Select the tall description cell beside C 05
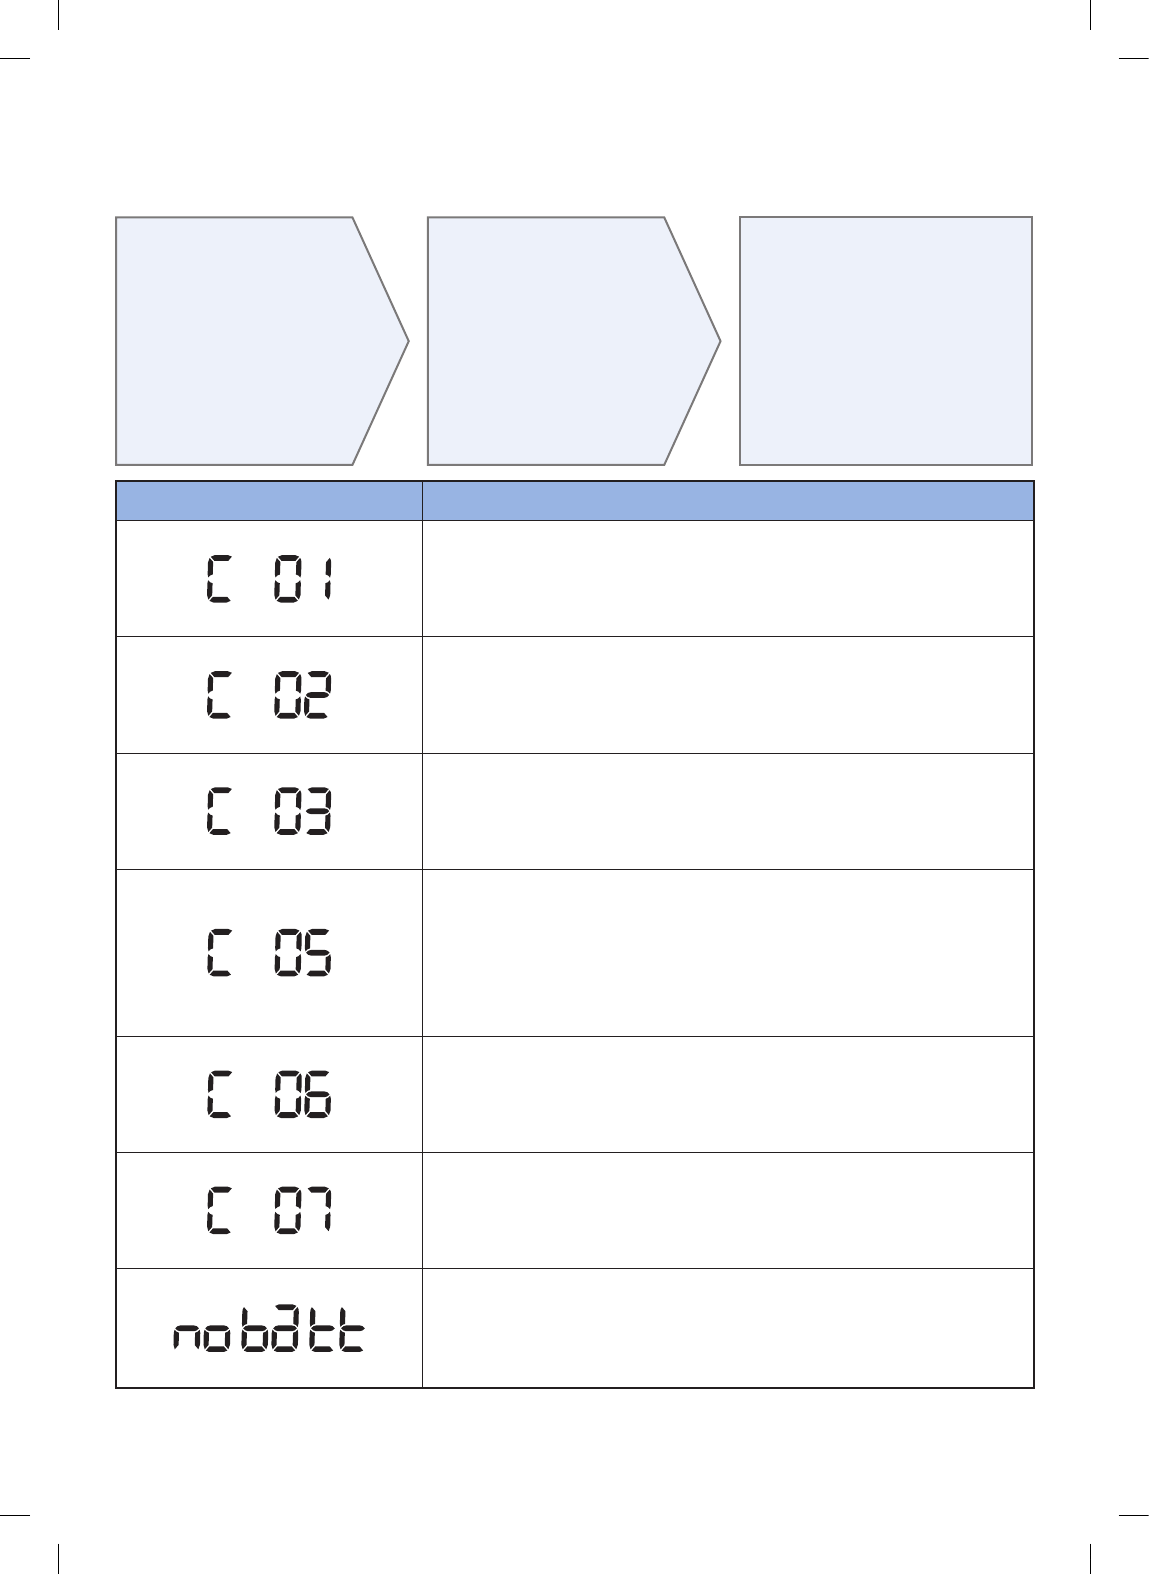 (727, 953)
